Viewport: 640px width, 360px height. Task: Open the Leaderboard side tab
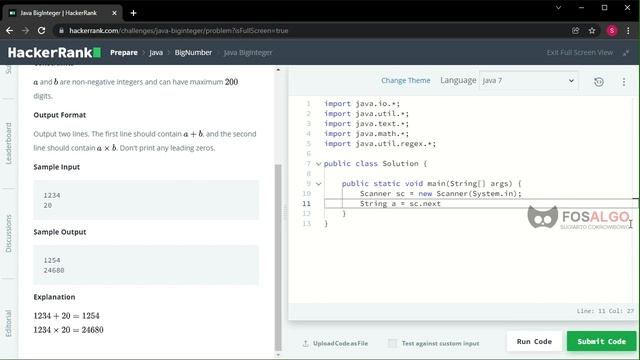click(x=9, y=143)
